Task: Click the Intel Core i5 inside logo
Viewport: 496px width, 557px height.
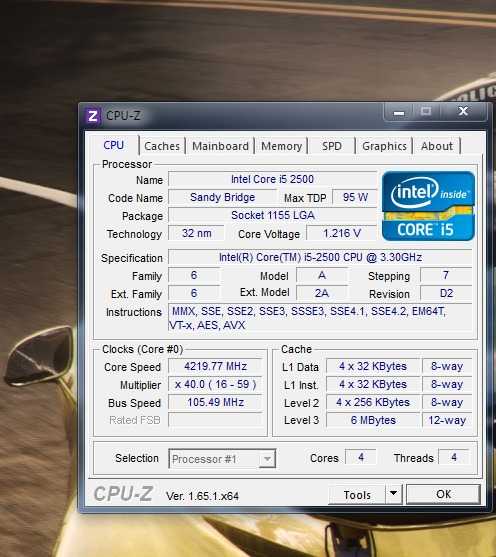Action: pos(428,206)
